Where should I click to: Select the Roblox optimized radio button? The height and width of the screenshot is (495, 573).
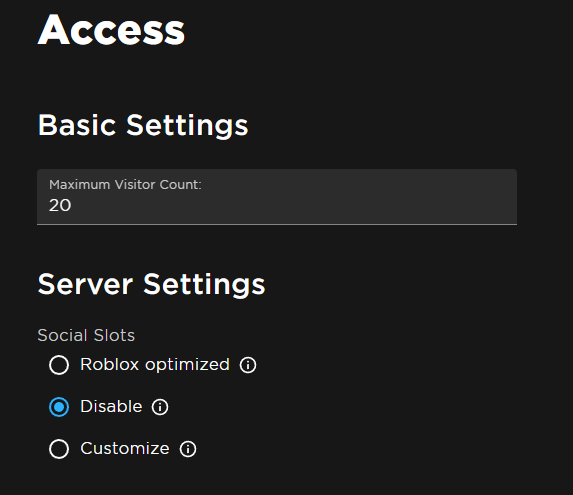pos(59,365)
